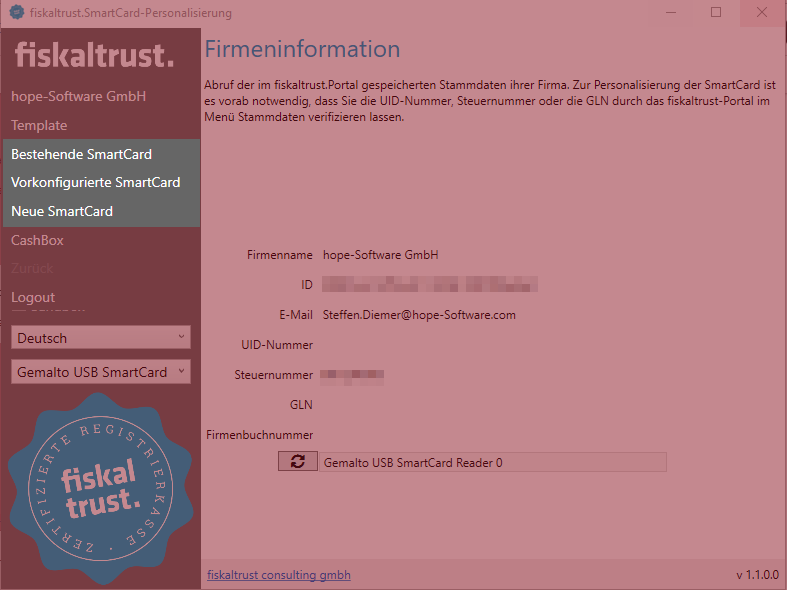Viewport: 787px width, 590px height.
Task: Click the Gemalto USB SmartCard Reader 0 field
Action: pos(493,462)
